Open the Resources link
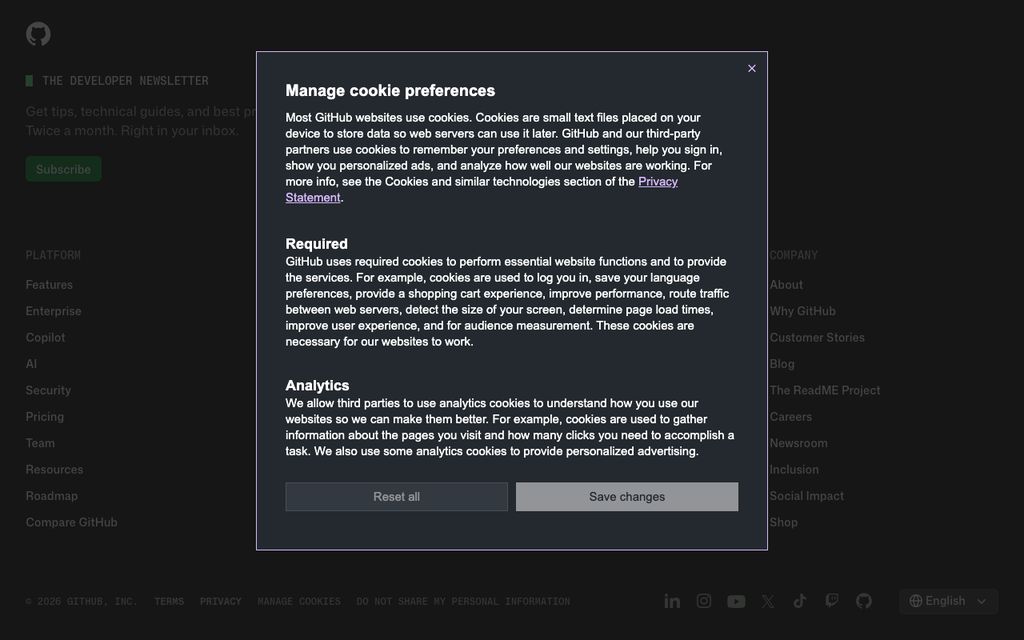The height and width of the screenshot is (640, 1024). (54, 470)
